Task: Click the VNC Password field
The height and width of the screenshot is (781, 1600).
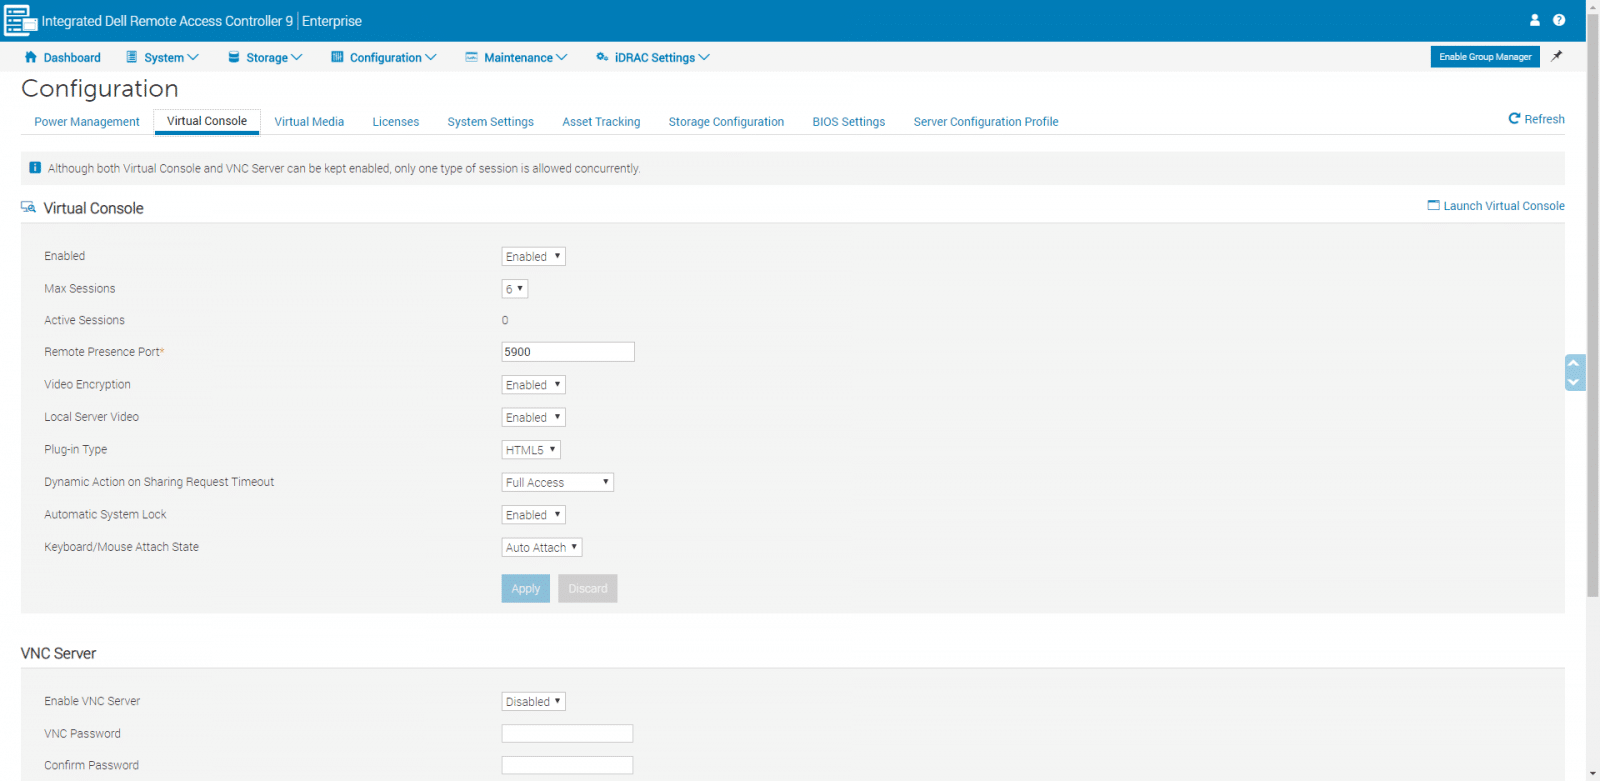Action: [x=567, y=733]
